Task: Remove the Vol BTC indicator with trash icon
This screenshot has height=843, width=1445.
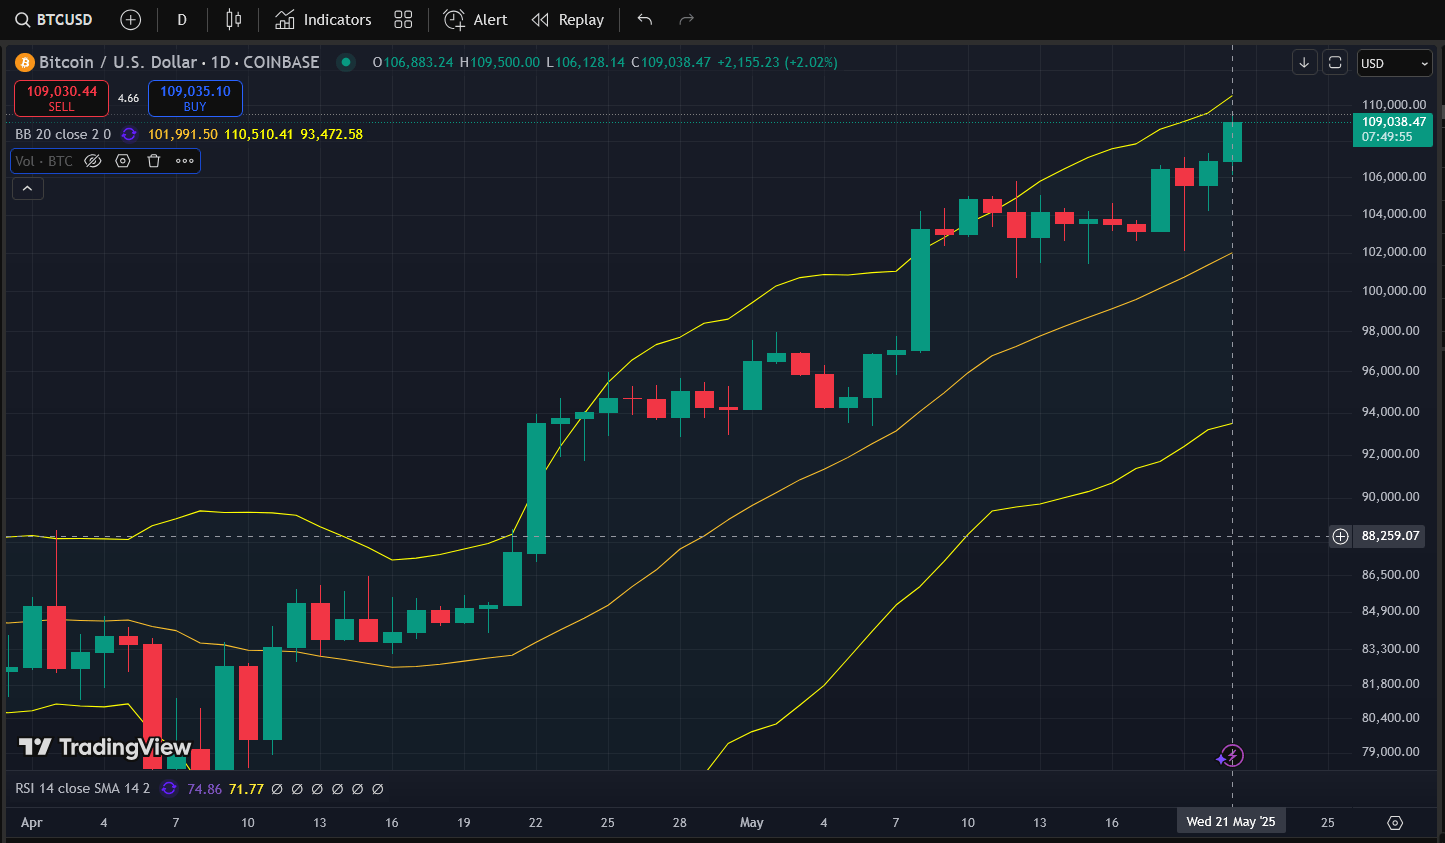Action: (154, 161)
